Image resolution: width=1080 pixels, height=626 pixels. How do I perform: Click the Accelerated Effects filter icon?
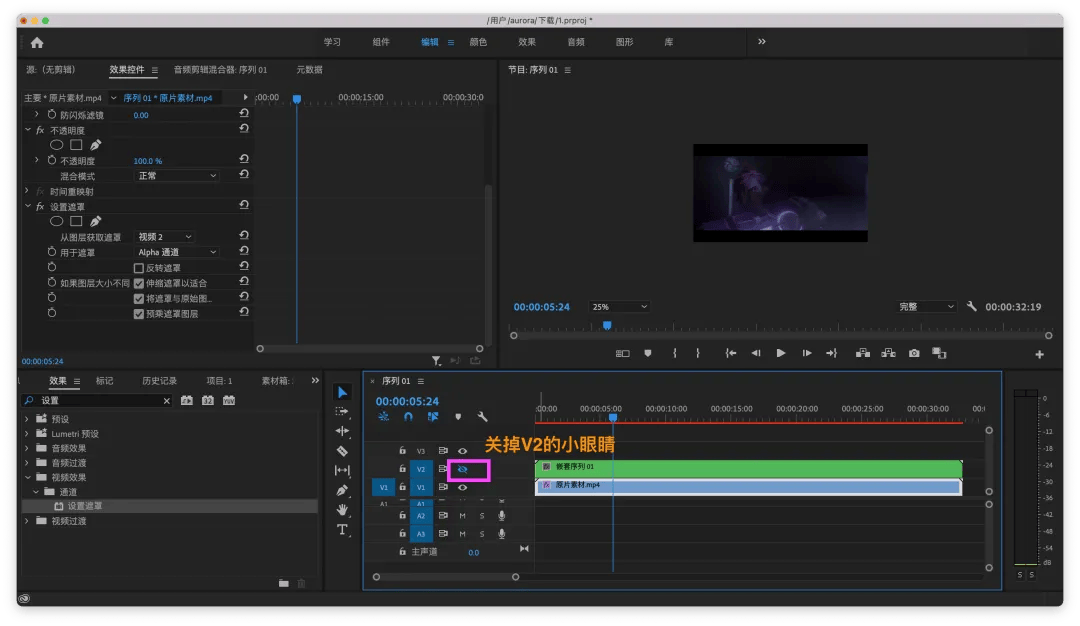[187, 400]
